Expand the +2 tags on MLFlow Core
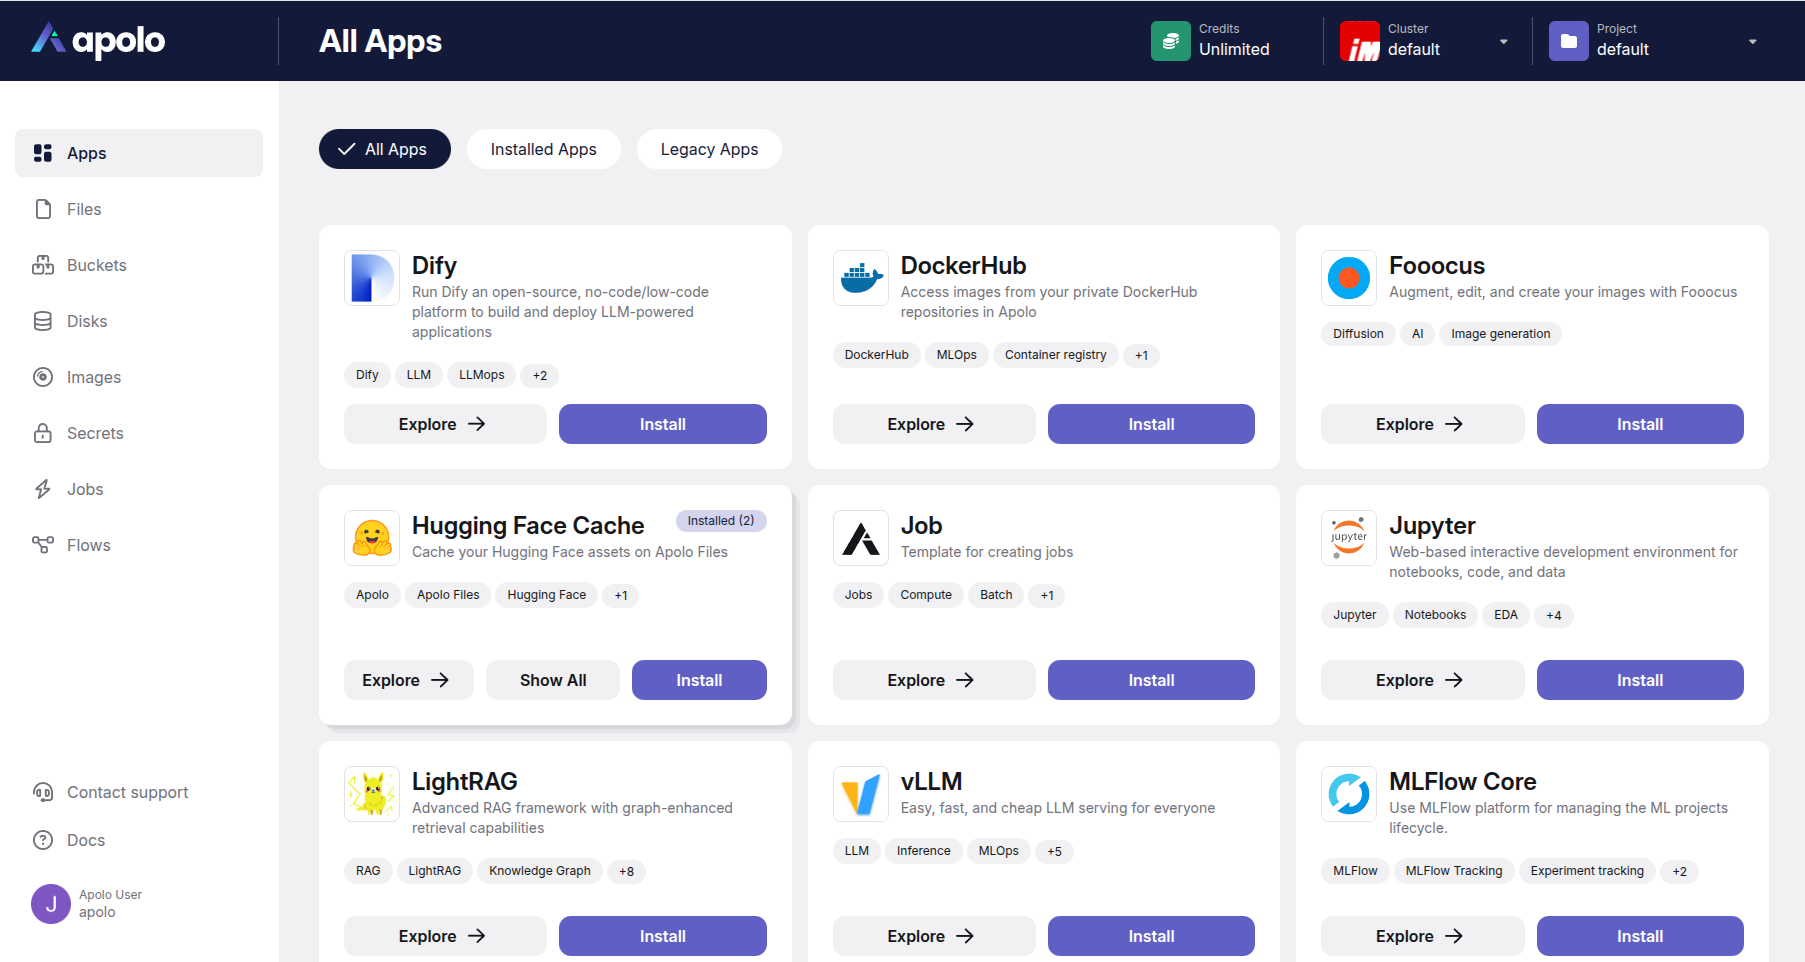This screenshot has height=962, width=1805. [1680, 871]
